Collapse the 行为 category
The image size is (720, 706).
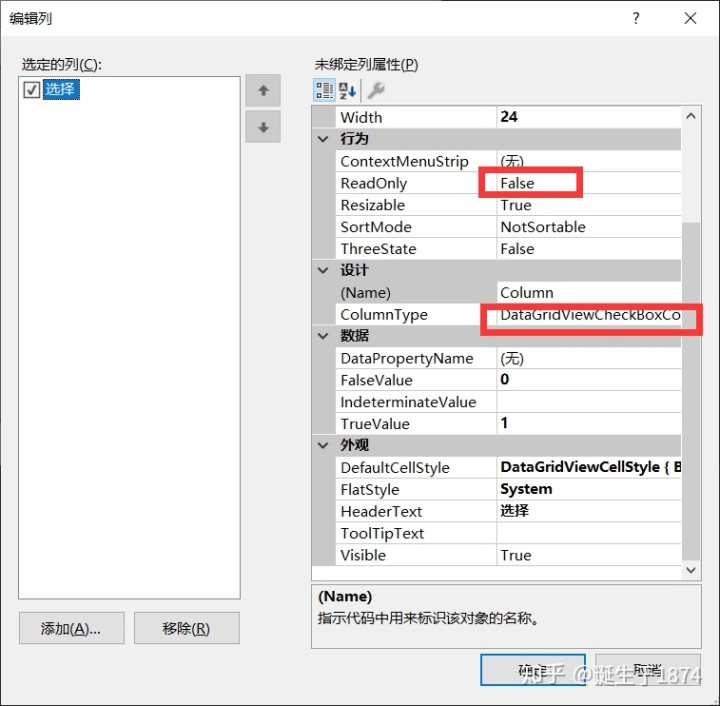(323, 139)
